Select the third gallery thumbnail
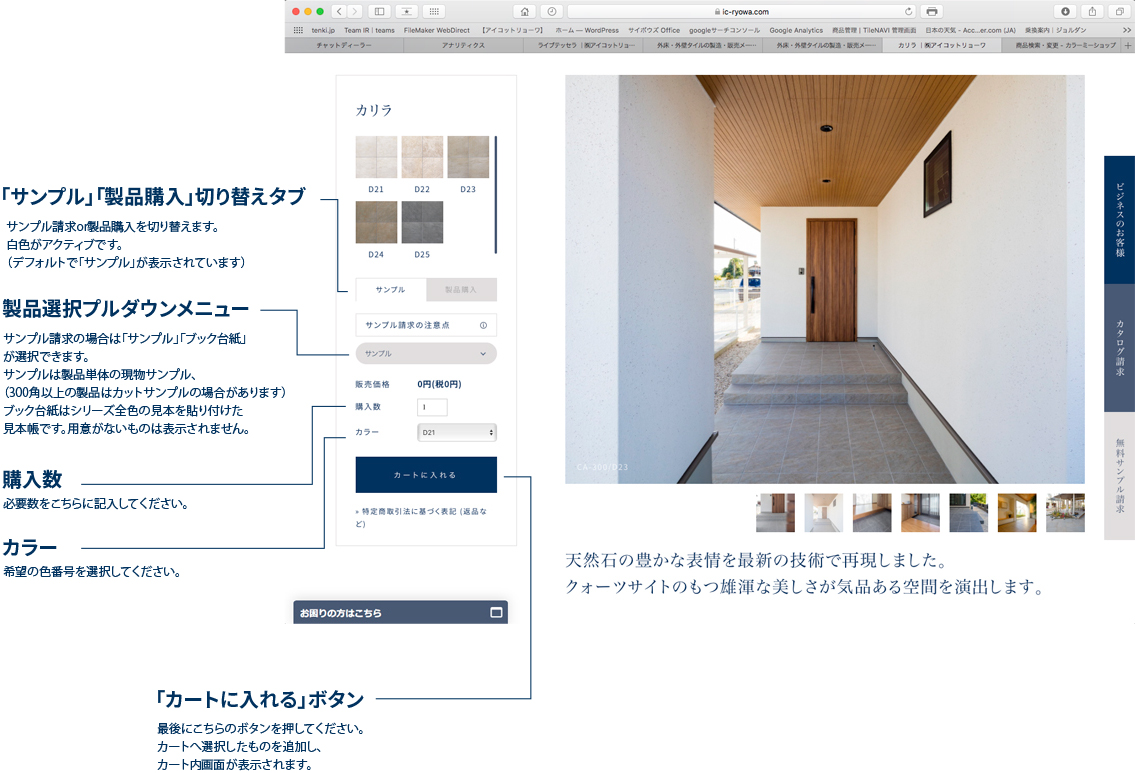This screenshot has height=773, width=1135. tap(872, 512)
